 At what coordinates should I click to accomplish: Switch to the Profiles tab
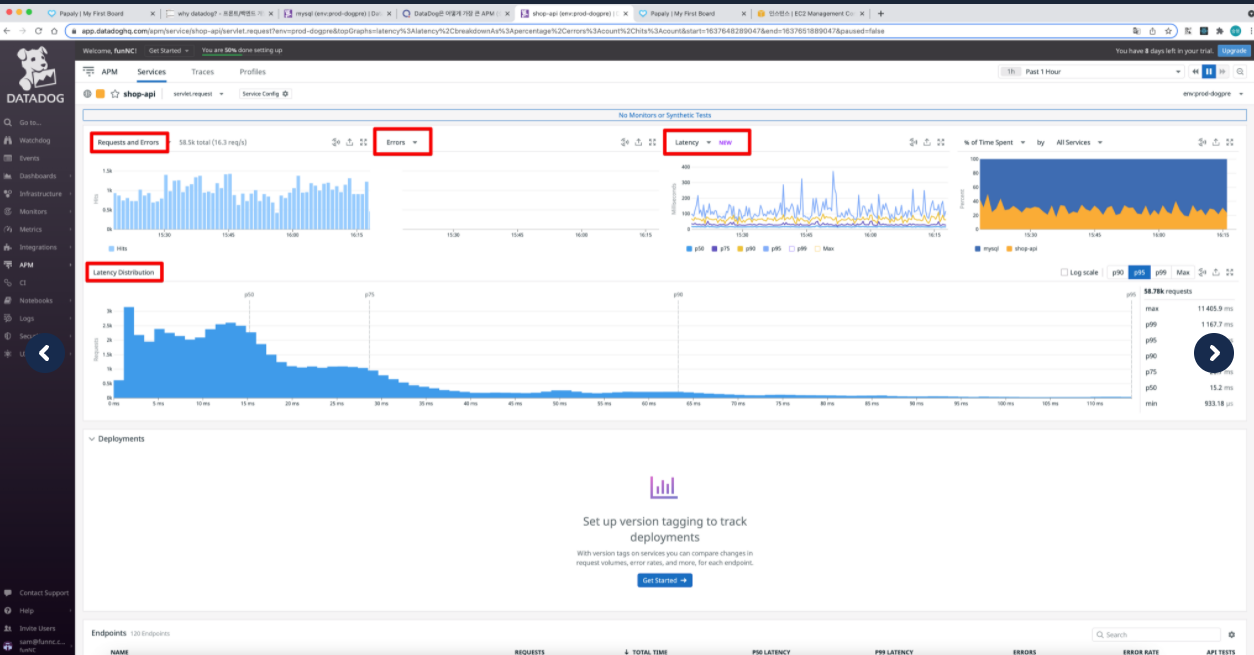pyautogui.click(x=253, y=72)
